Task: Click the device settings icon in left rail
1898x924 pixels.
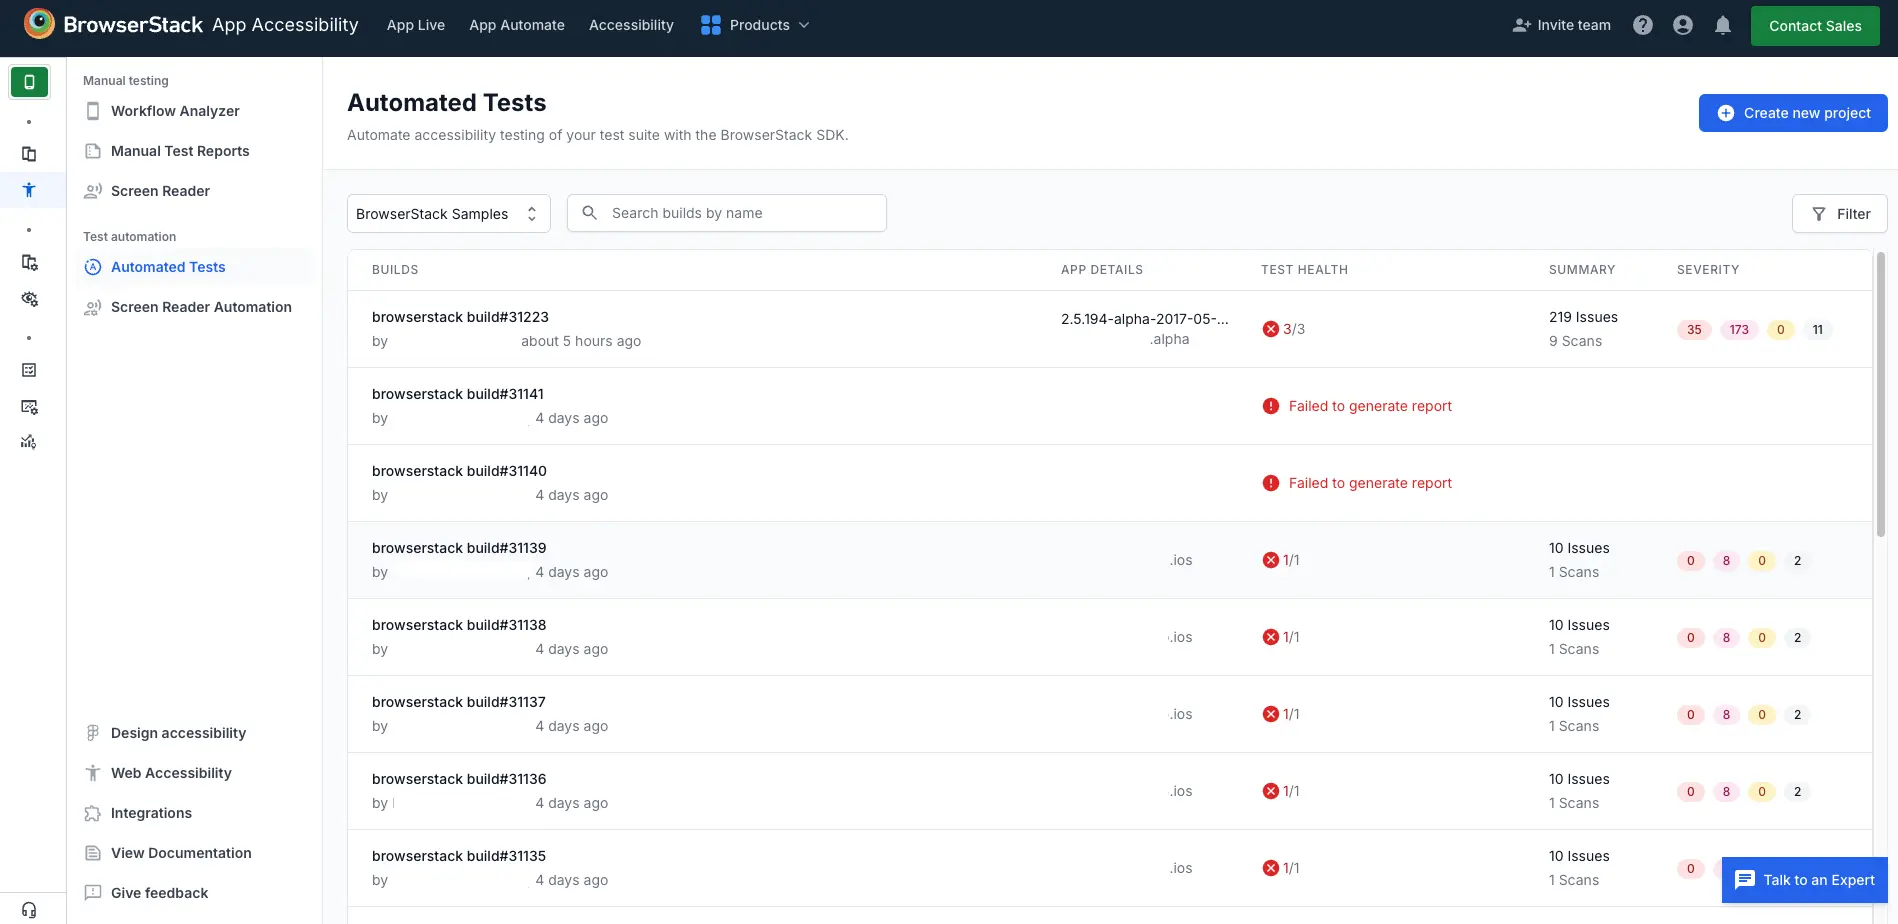Action: coord(29,261)
